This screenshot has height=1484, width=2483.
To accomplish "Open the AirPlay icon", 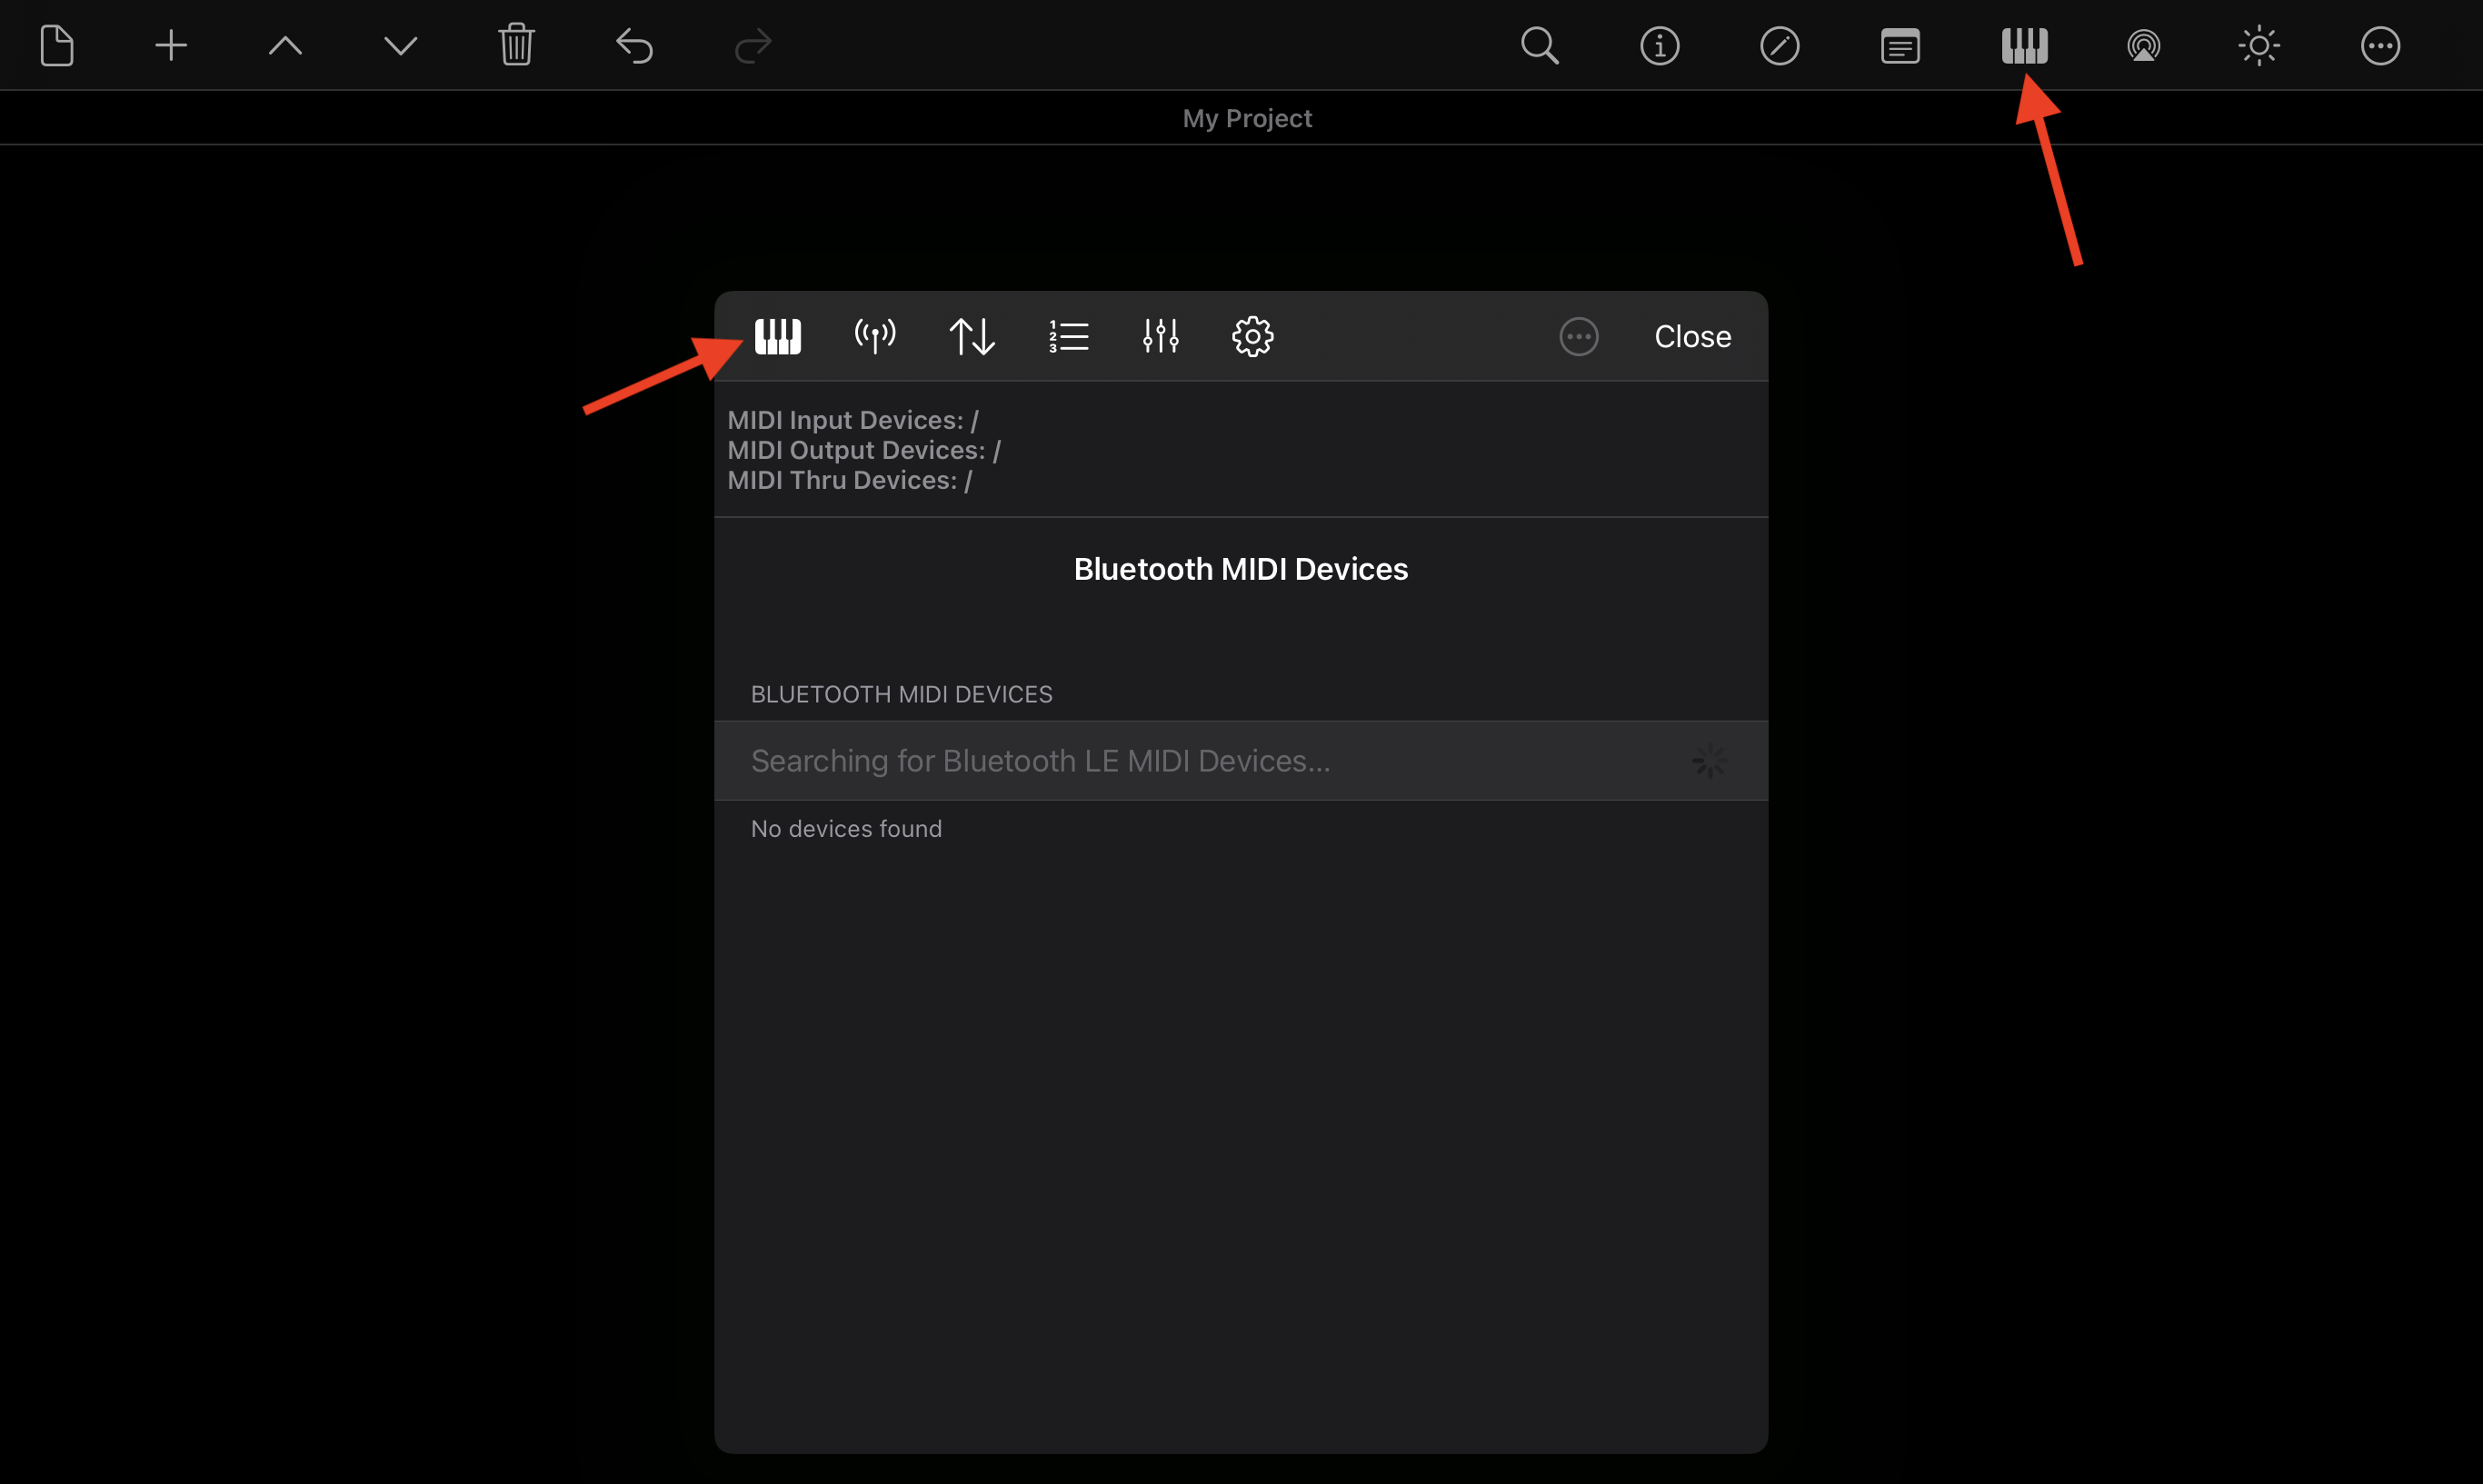I will (2143, 46).
